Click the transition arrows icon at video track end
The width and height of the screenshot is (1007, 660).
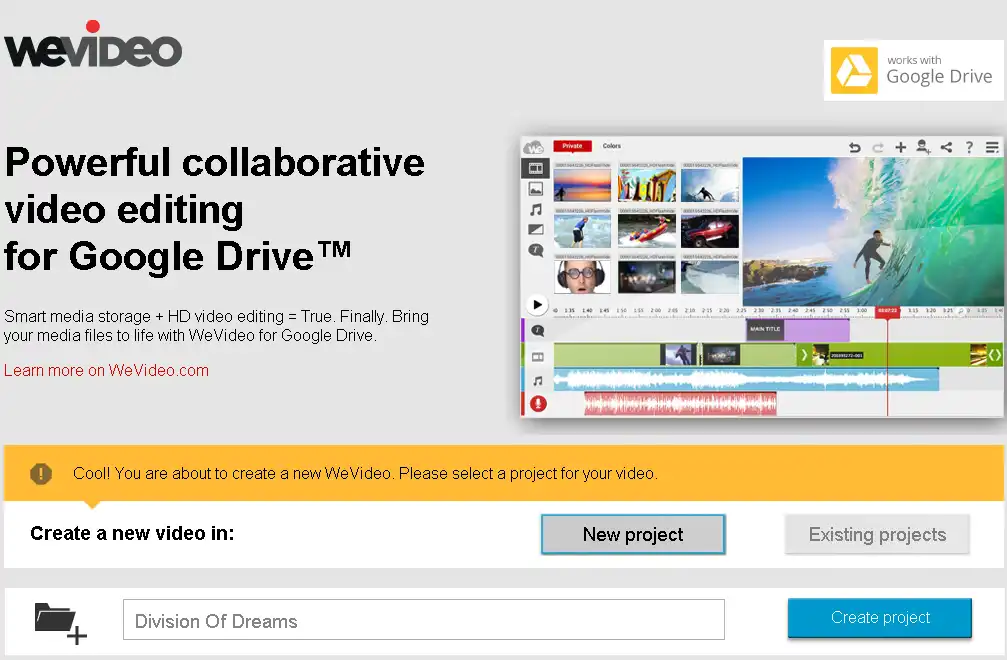[994, 354]
